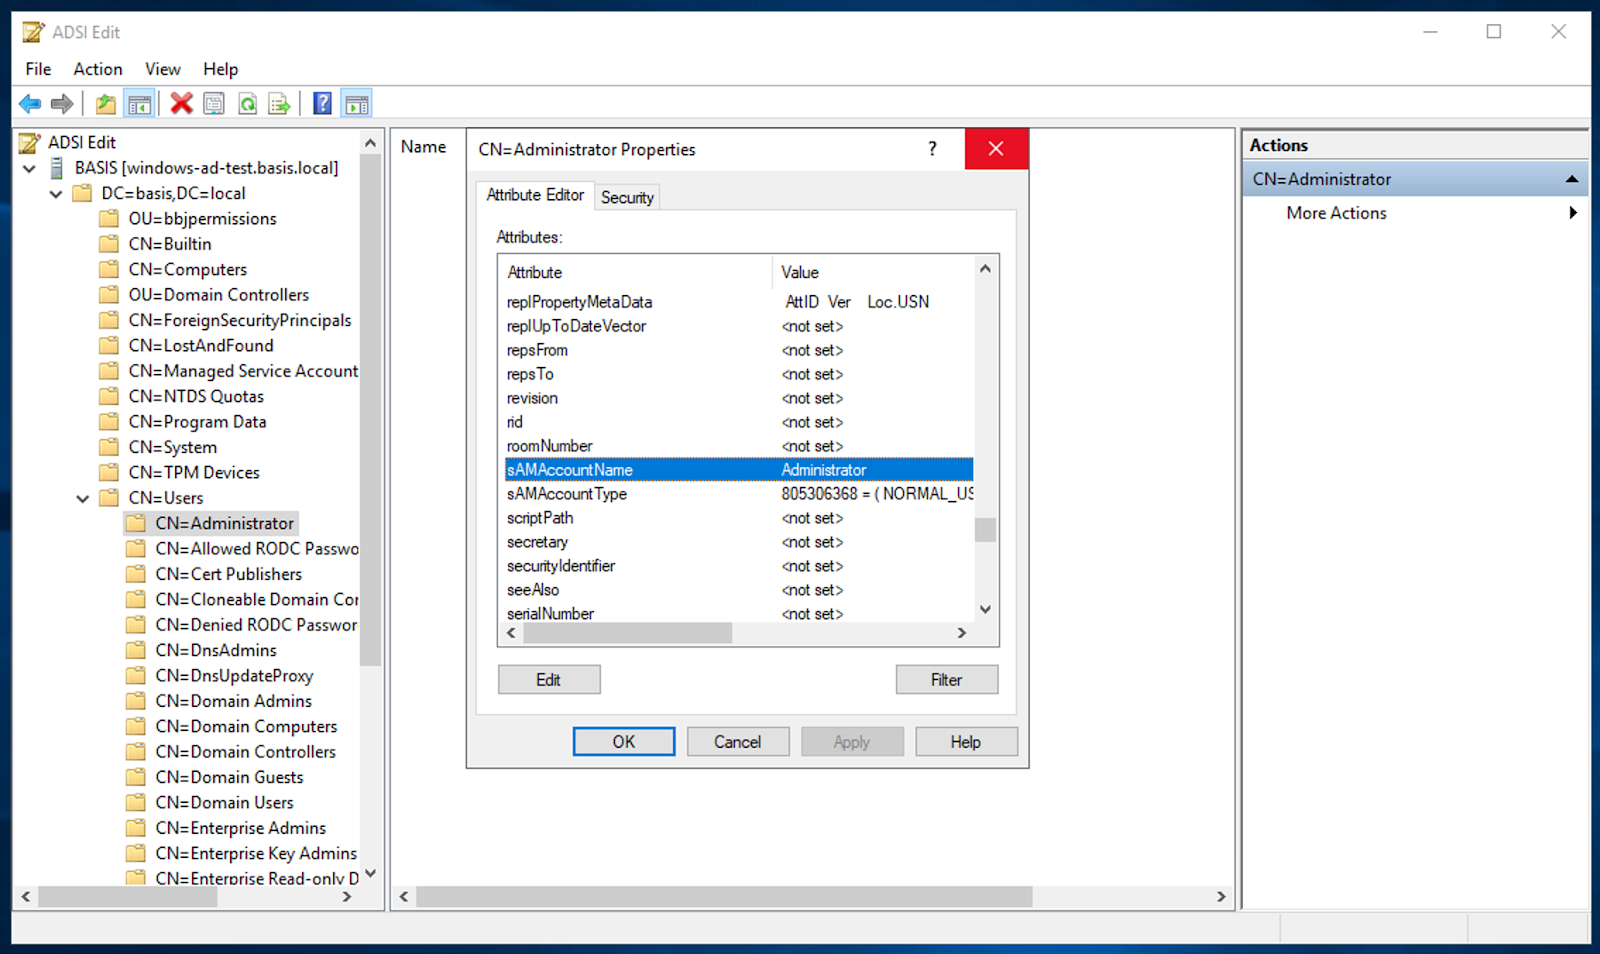Click the CN=Computers folder icon
This screenshot has width=1600, height=954.
tap(109, 270)
